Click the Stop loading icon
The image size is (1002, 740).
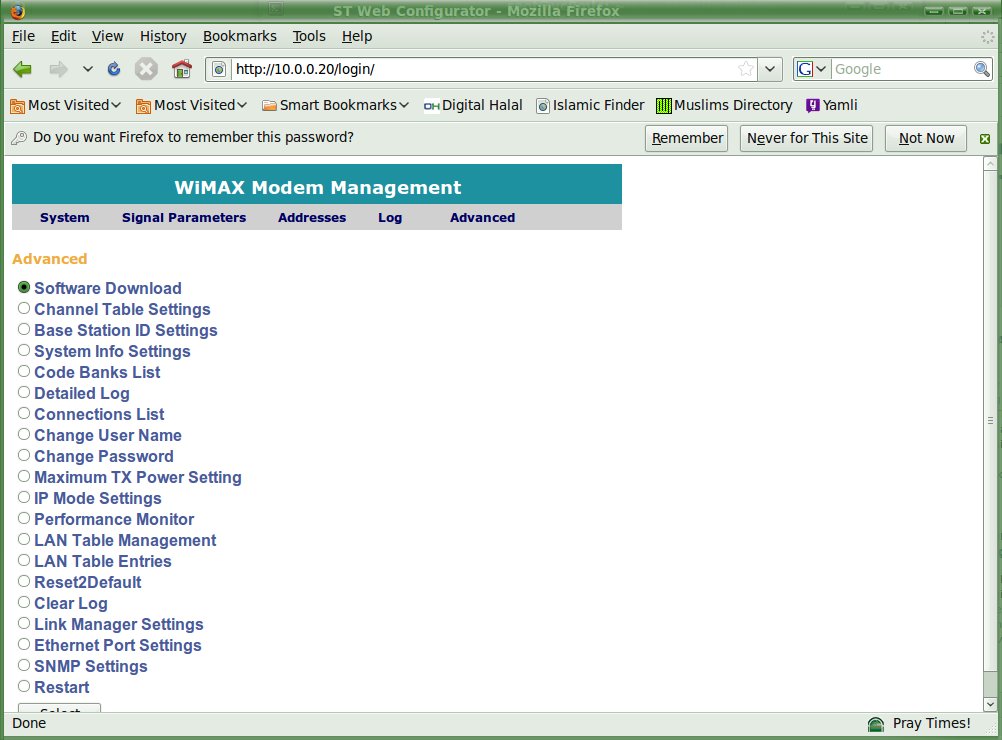(x=146, y=69)
